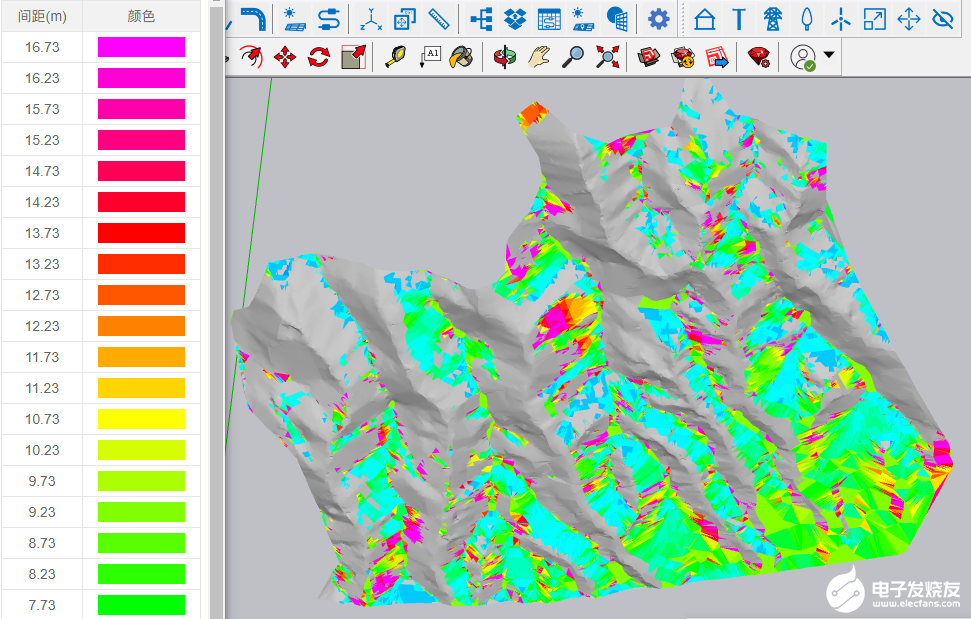Click the zoom extents icon

click(x=607, y=57)
